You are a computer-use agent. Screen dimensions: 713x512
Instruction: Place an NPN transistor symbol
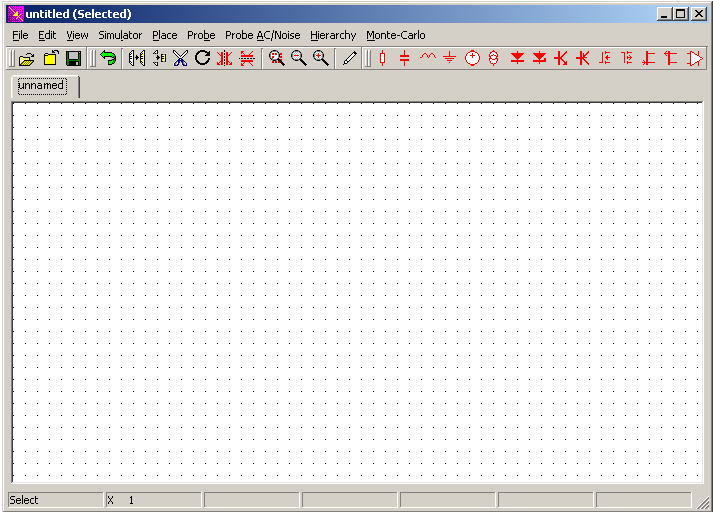tap(561, 59)
